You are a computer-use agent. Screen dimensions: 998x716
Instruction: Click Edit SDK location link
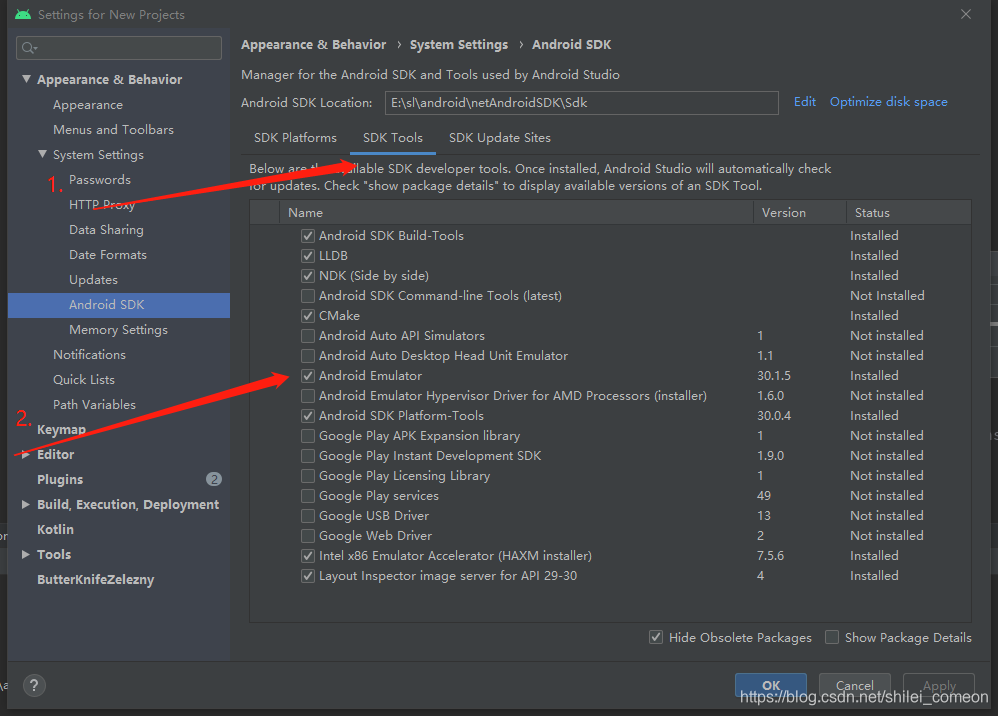(x=805, y=102)
